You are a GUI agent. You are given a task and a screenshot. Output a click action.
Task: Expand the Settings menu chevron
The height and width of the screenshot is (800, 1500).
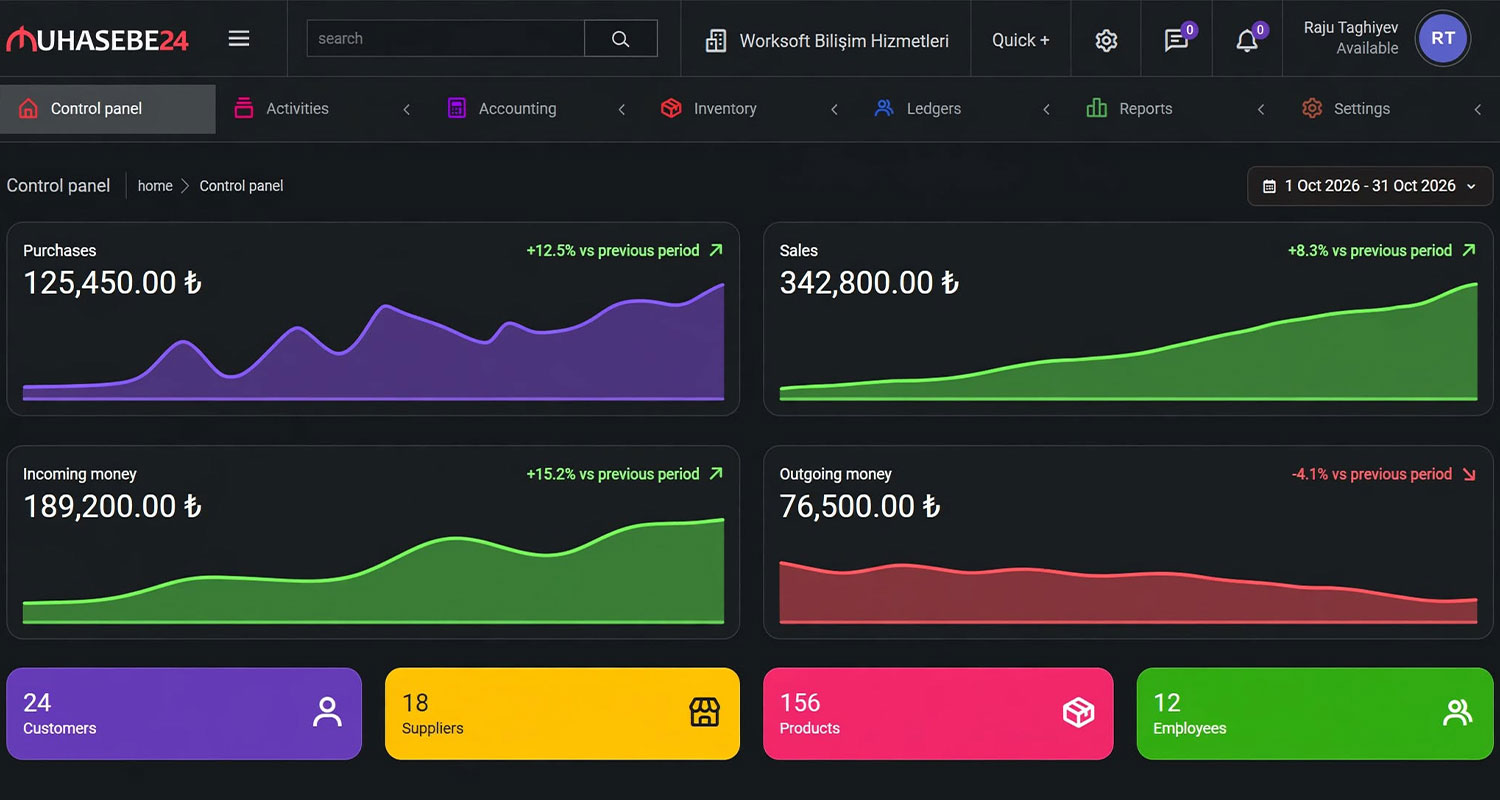point(1478,109)
